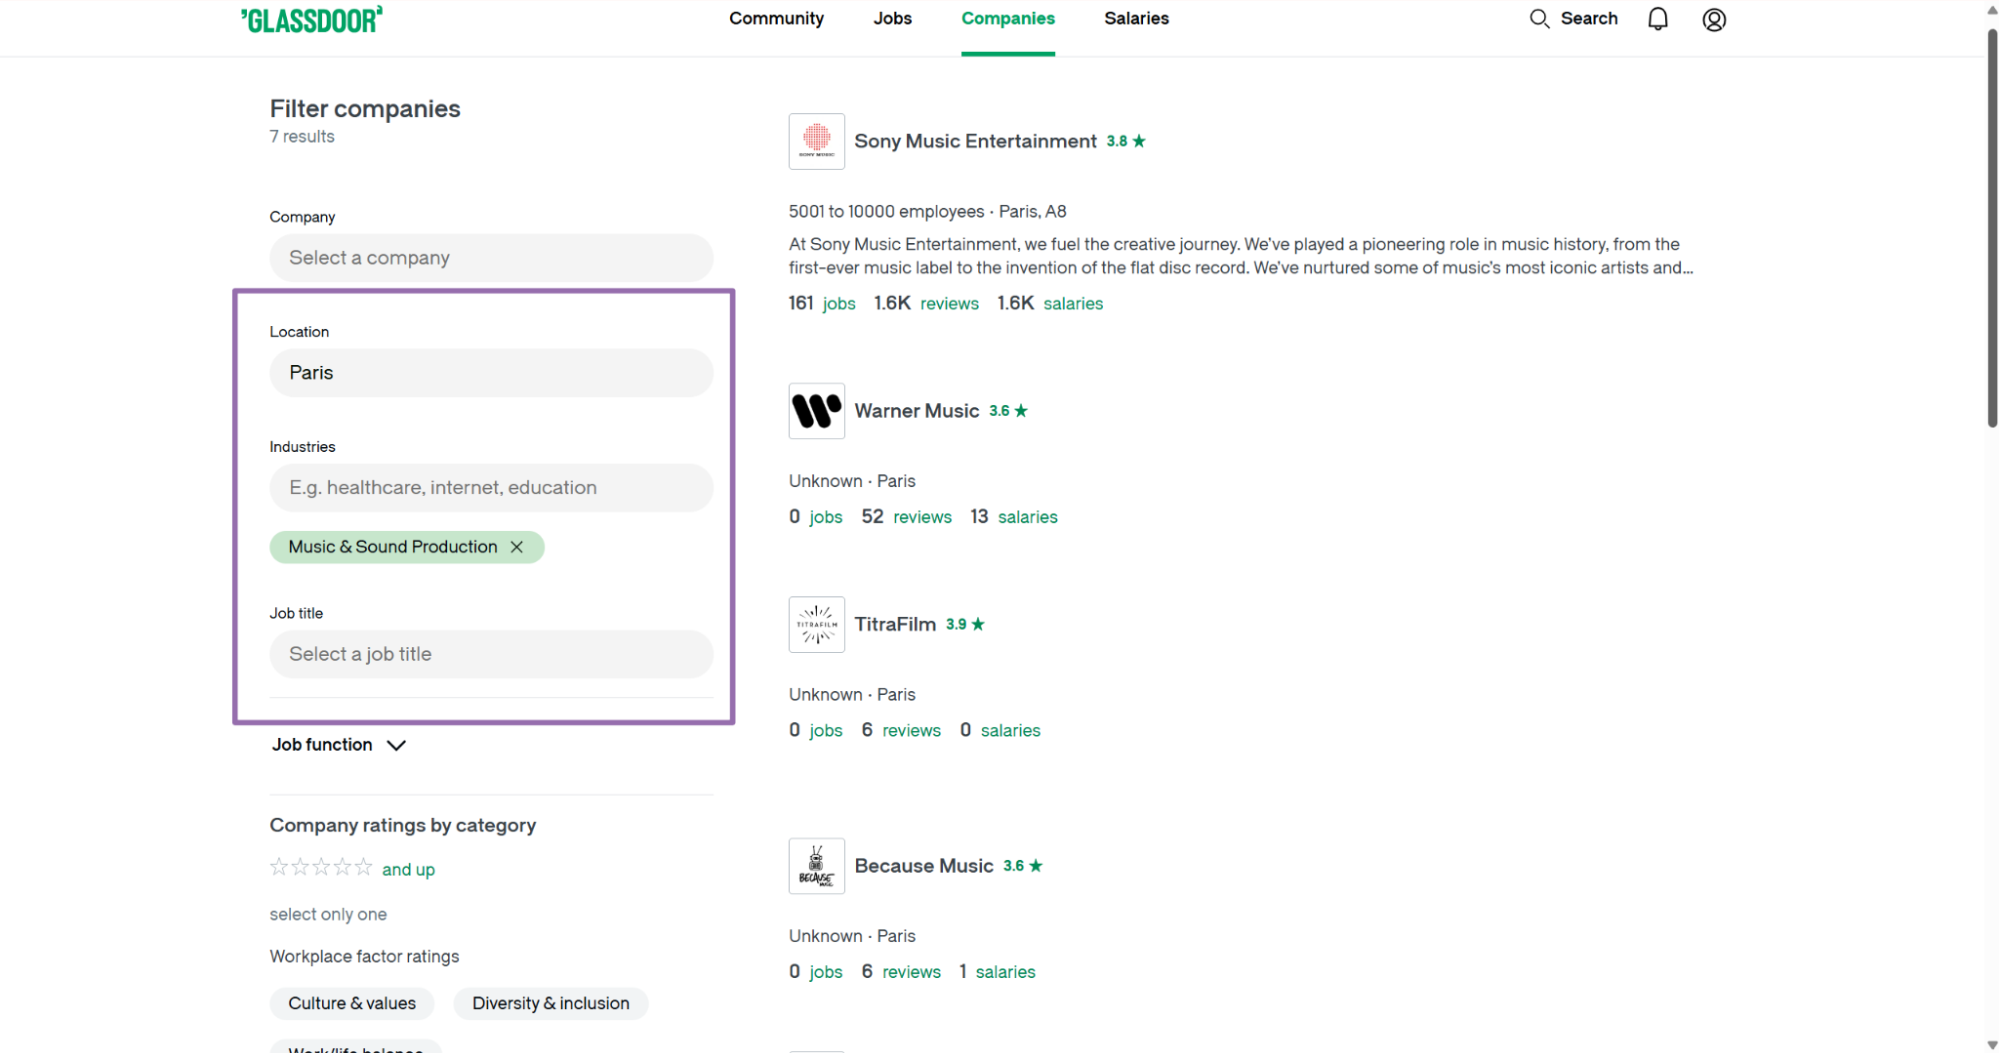The width and height of the screenshot is (1999, 1054).
Task: Click Sony Music's 3.8 star rating
Action: 1126,141
